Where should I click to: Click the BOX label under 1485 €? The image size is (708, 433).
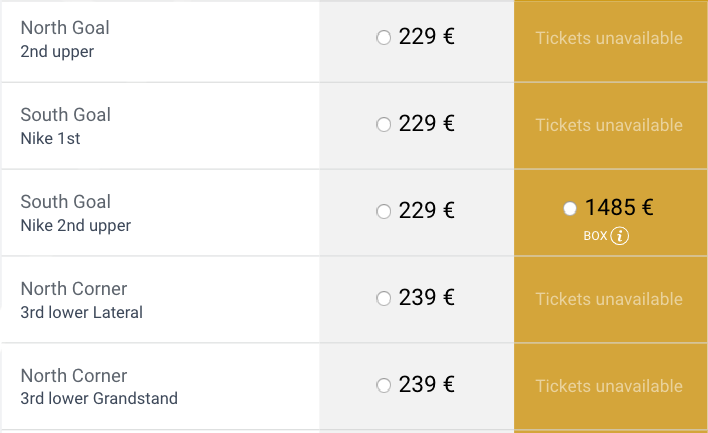595,237
